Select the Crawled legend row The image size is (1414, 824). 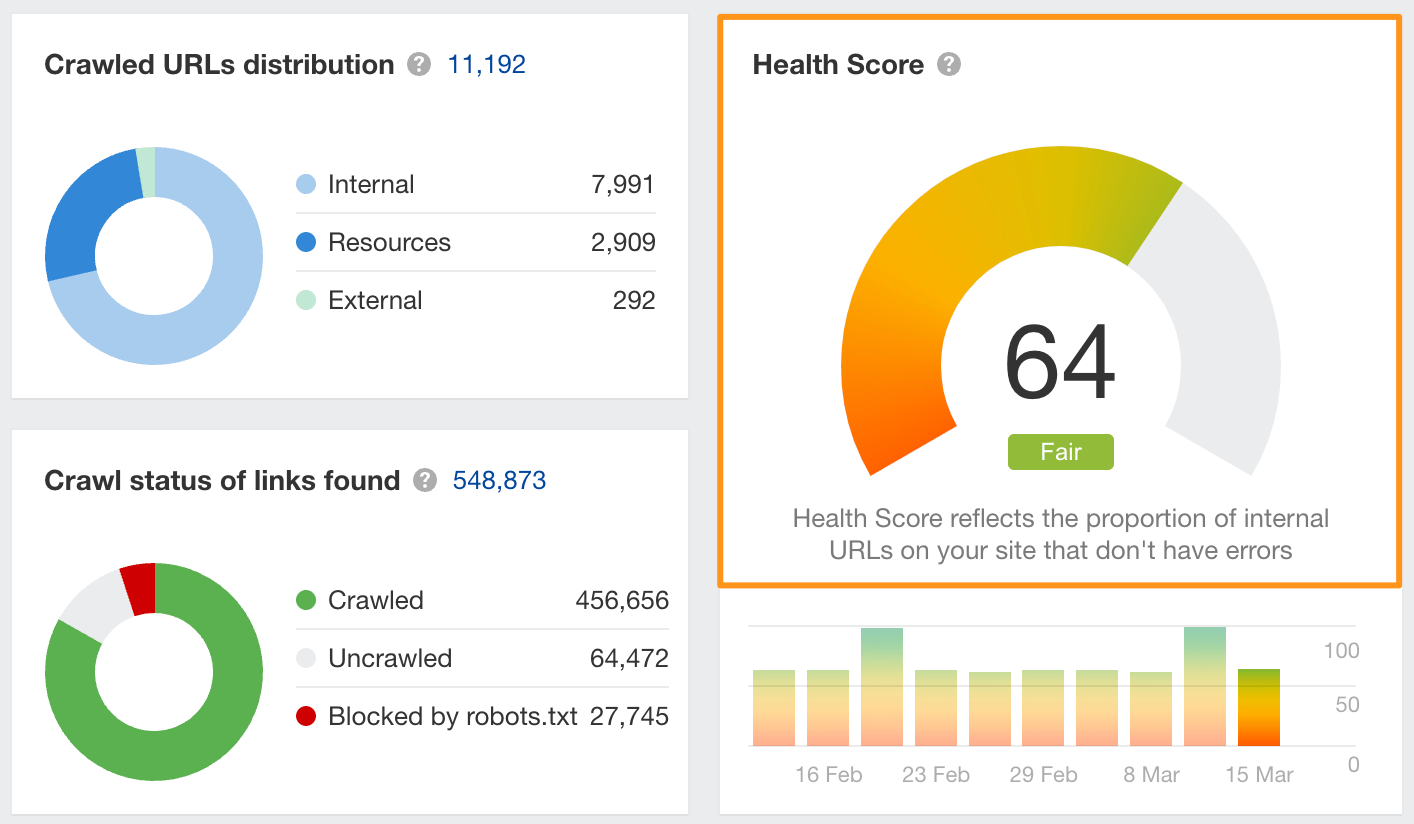pos(482,601)
